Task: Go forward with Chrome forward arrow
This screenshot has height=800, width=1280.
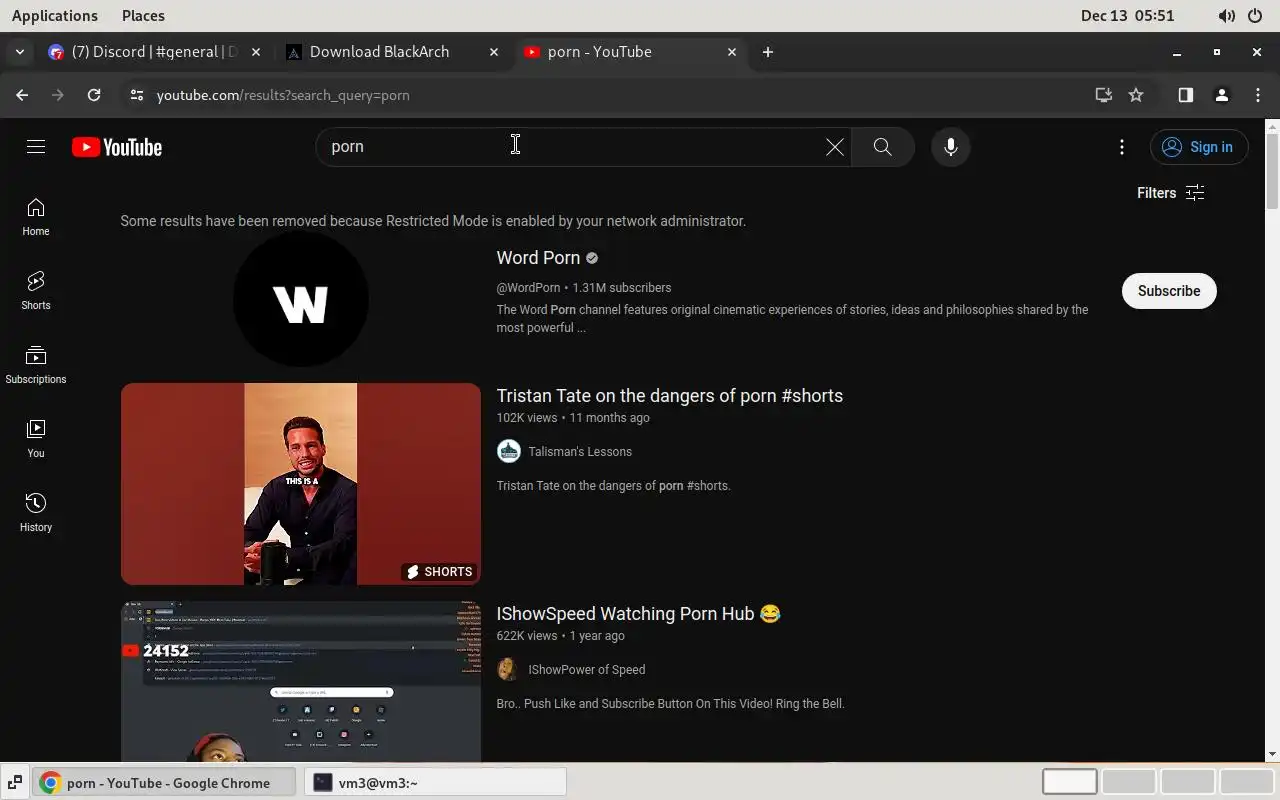Action: click(58, 95)
